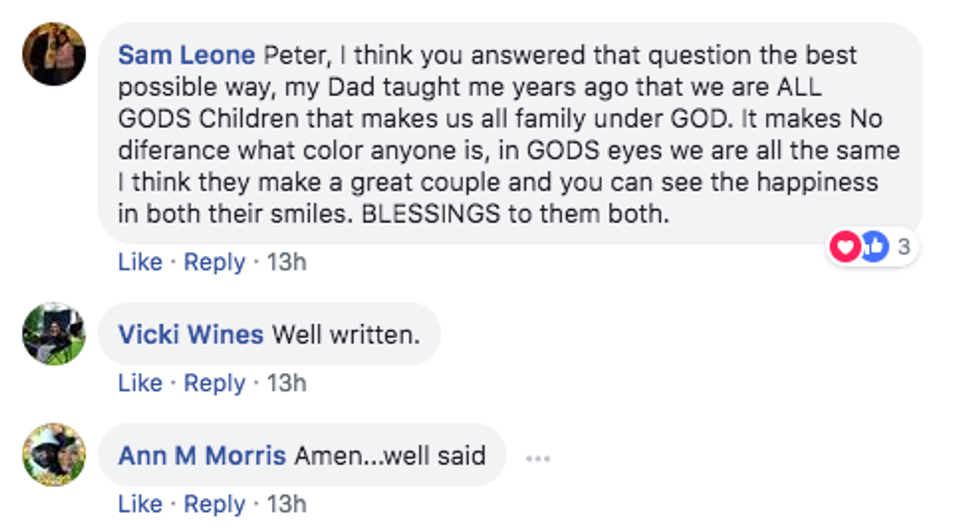
Task: Click the thumbs-up reaction icon on Sam's comment
Action: [874, 246]
